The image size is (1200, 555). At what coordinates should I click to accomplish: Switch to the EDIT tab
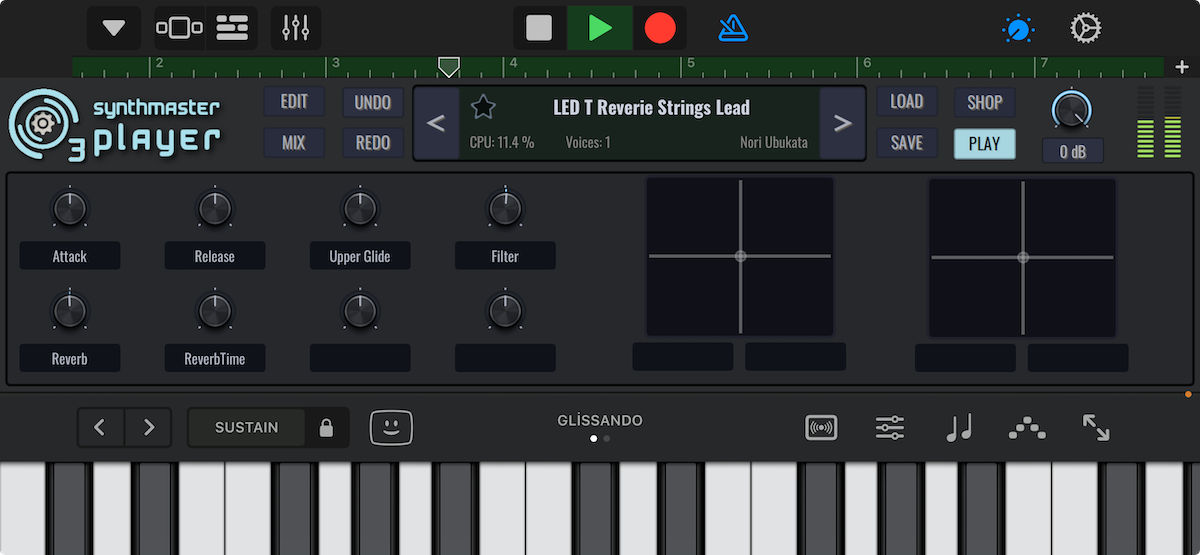click(294, 102)
